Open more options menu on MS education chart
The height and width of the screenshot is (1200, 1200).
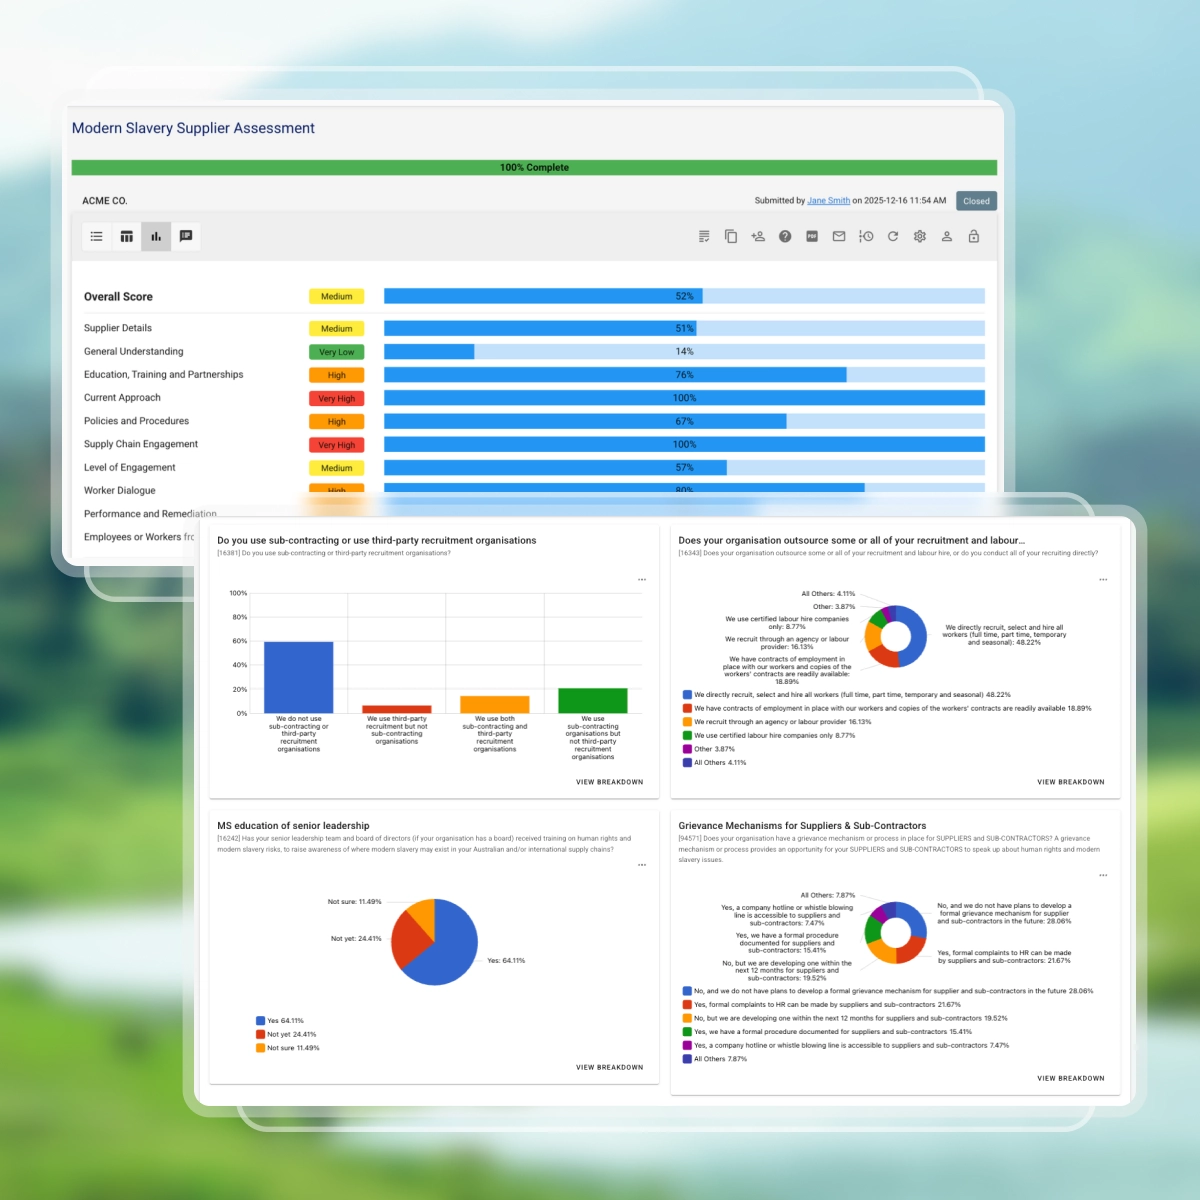coord(642,865)
